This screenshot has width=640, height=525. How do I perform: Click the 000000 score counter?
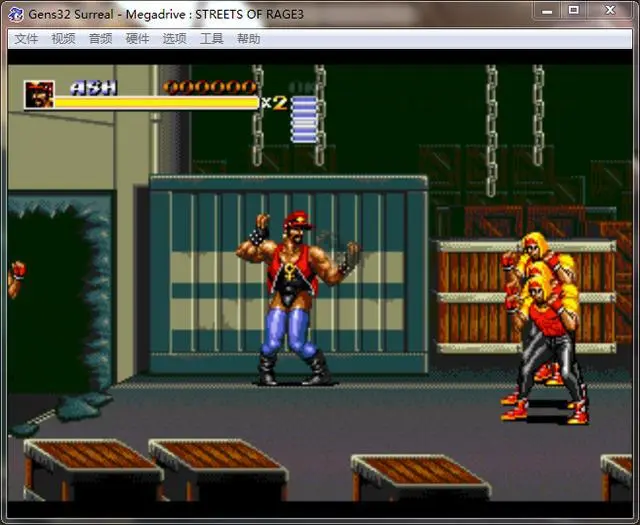(x=210, y=87)
